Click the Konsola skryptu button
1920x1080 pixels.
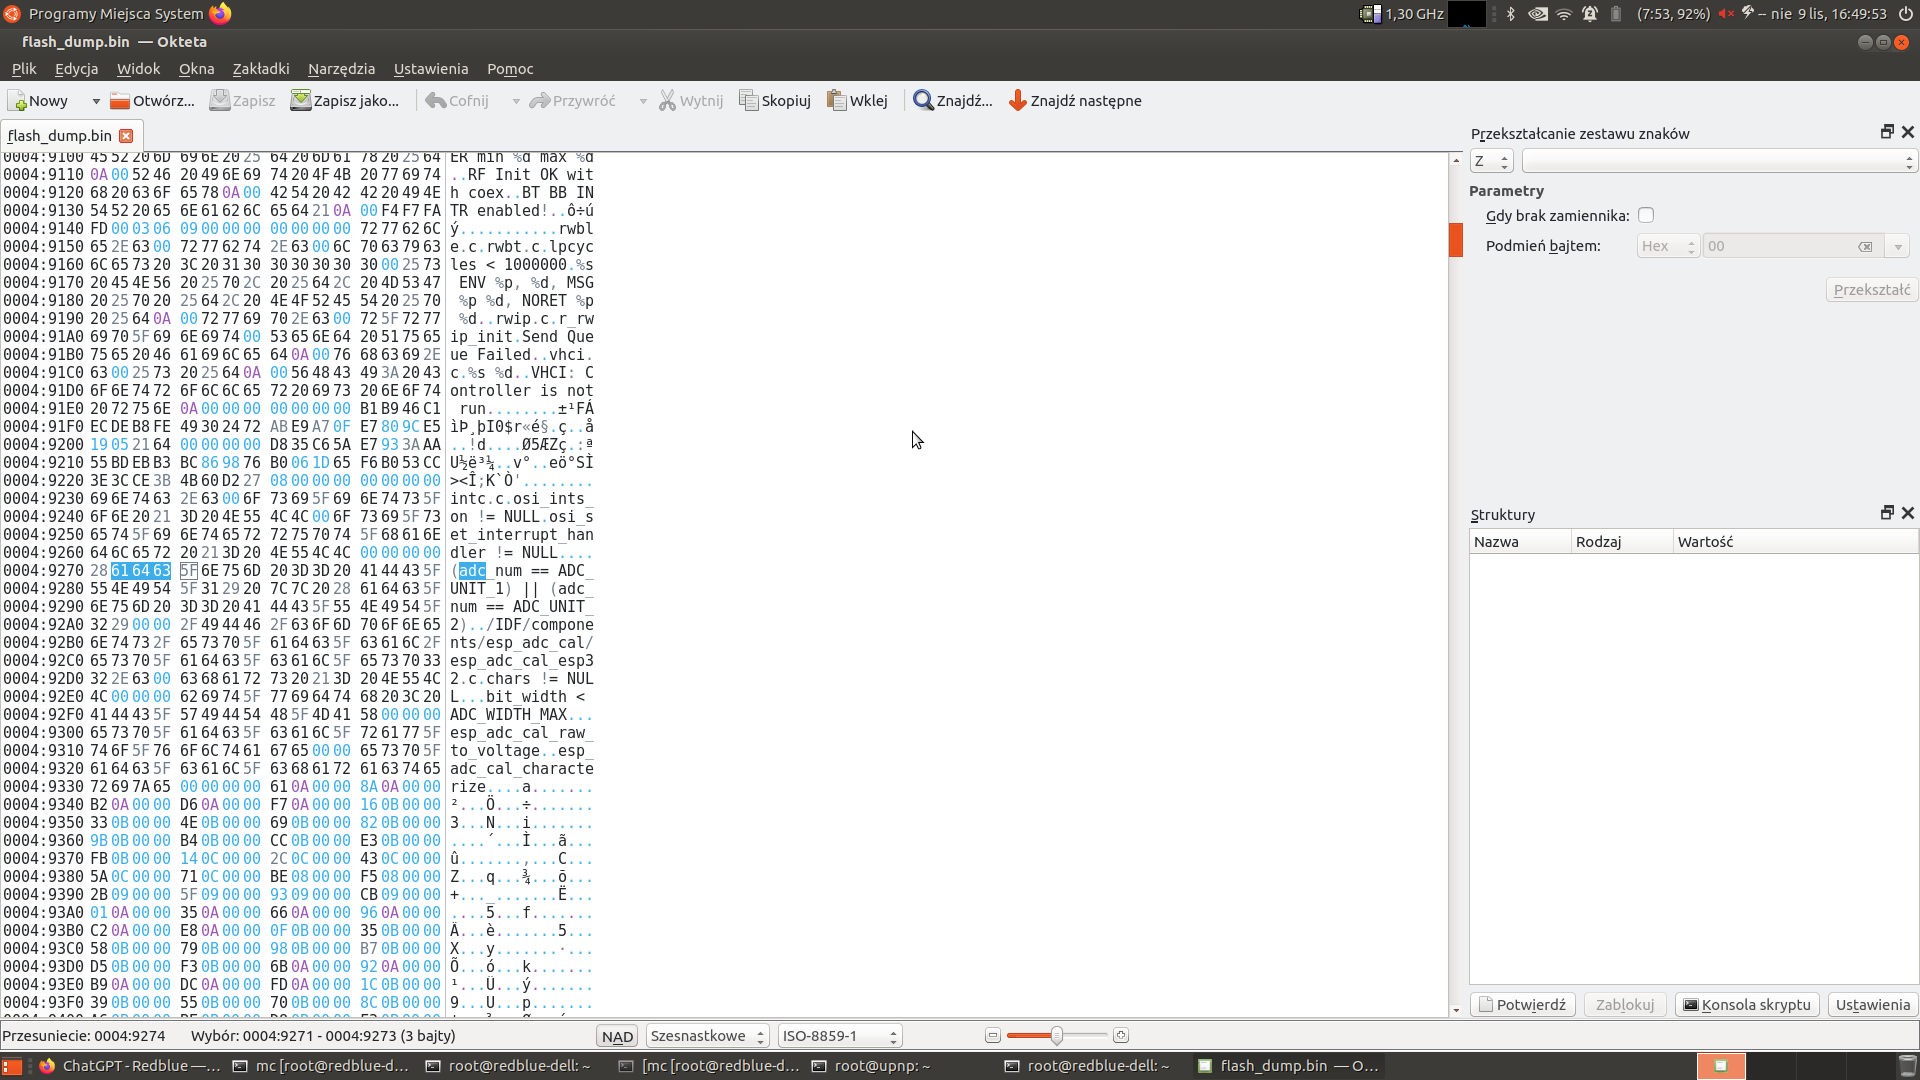tap(1746, 1005)
